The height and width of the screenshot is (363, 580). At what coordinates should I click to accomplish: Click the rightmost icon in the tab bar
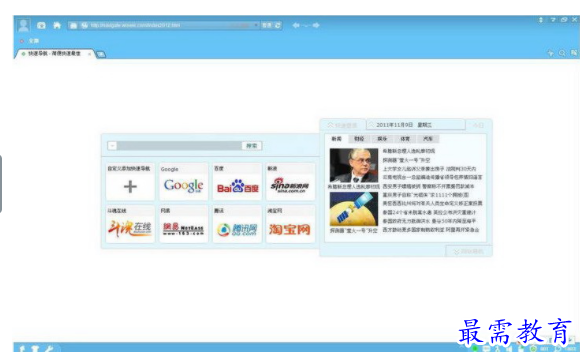click(x=573, y=53)
